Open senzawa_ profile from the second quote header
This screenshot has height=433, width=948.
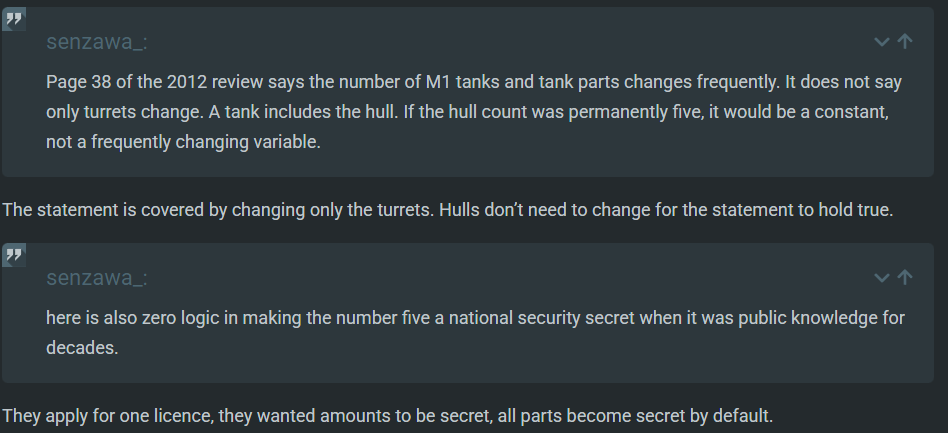98,278
